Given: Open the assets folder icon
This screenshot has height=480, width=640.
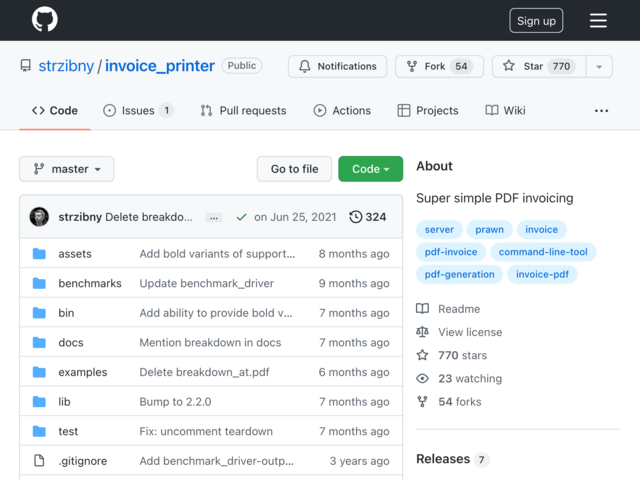Looking at the screenshot, I should tap(39, 254).
